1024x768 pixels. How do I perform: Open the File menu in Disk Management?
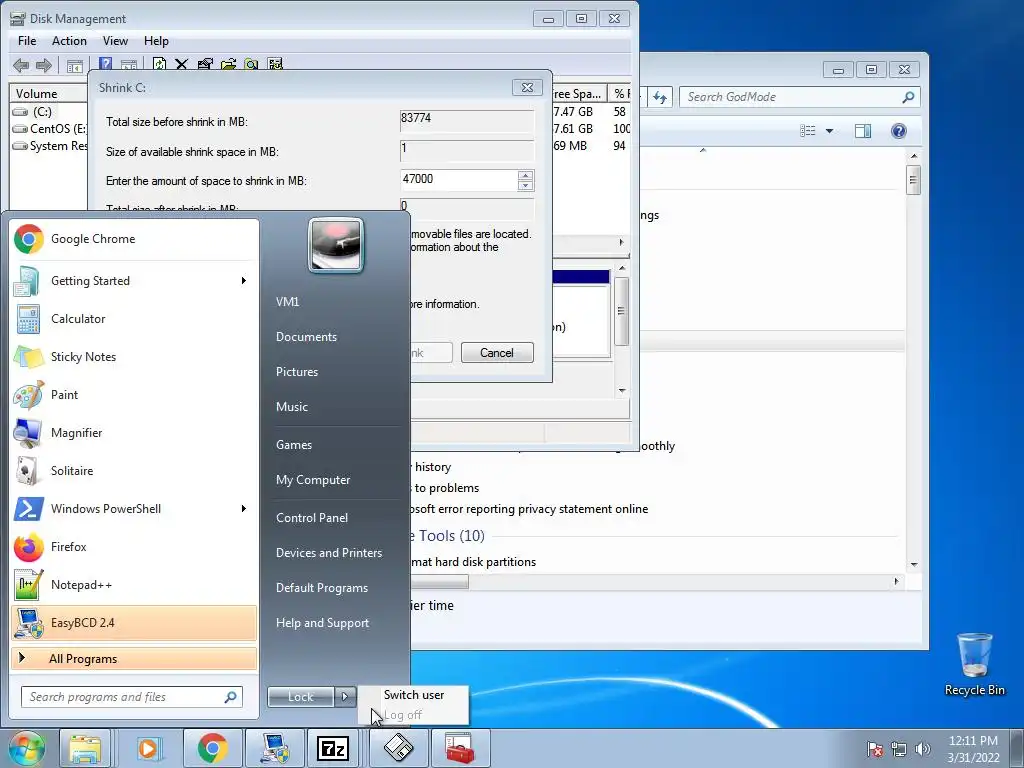click(x=27, y=40)
